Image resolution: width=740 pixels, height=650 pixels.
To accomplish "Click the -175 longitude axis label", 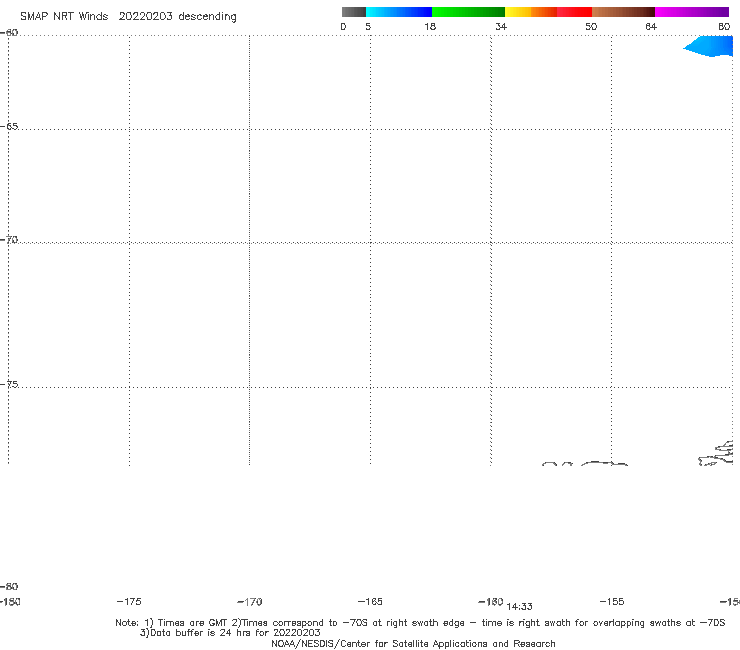I will [129, 601].
